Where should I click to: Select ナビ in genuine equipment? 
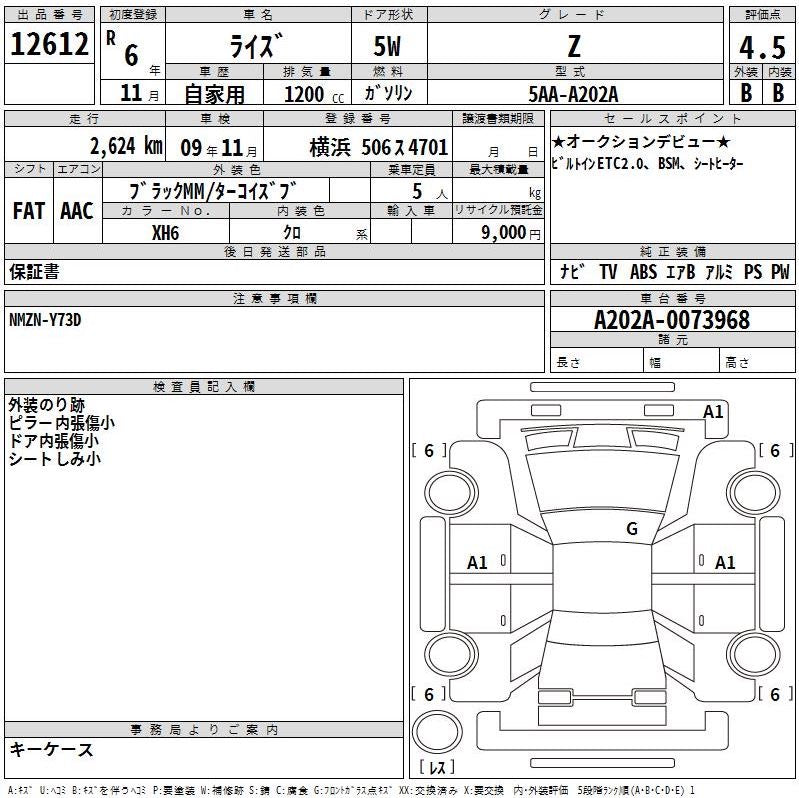[x=572, y=272]
